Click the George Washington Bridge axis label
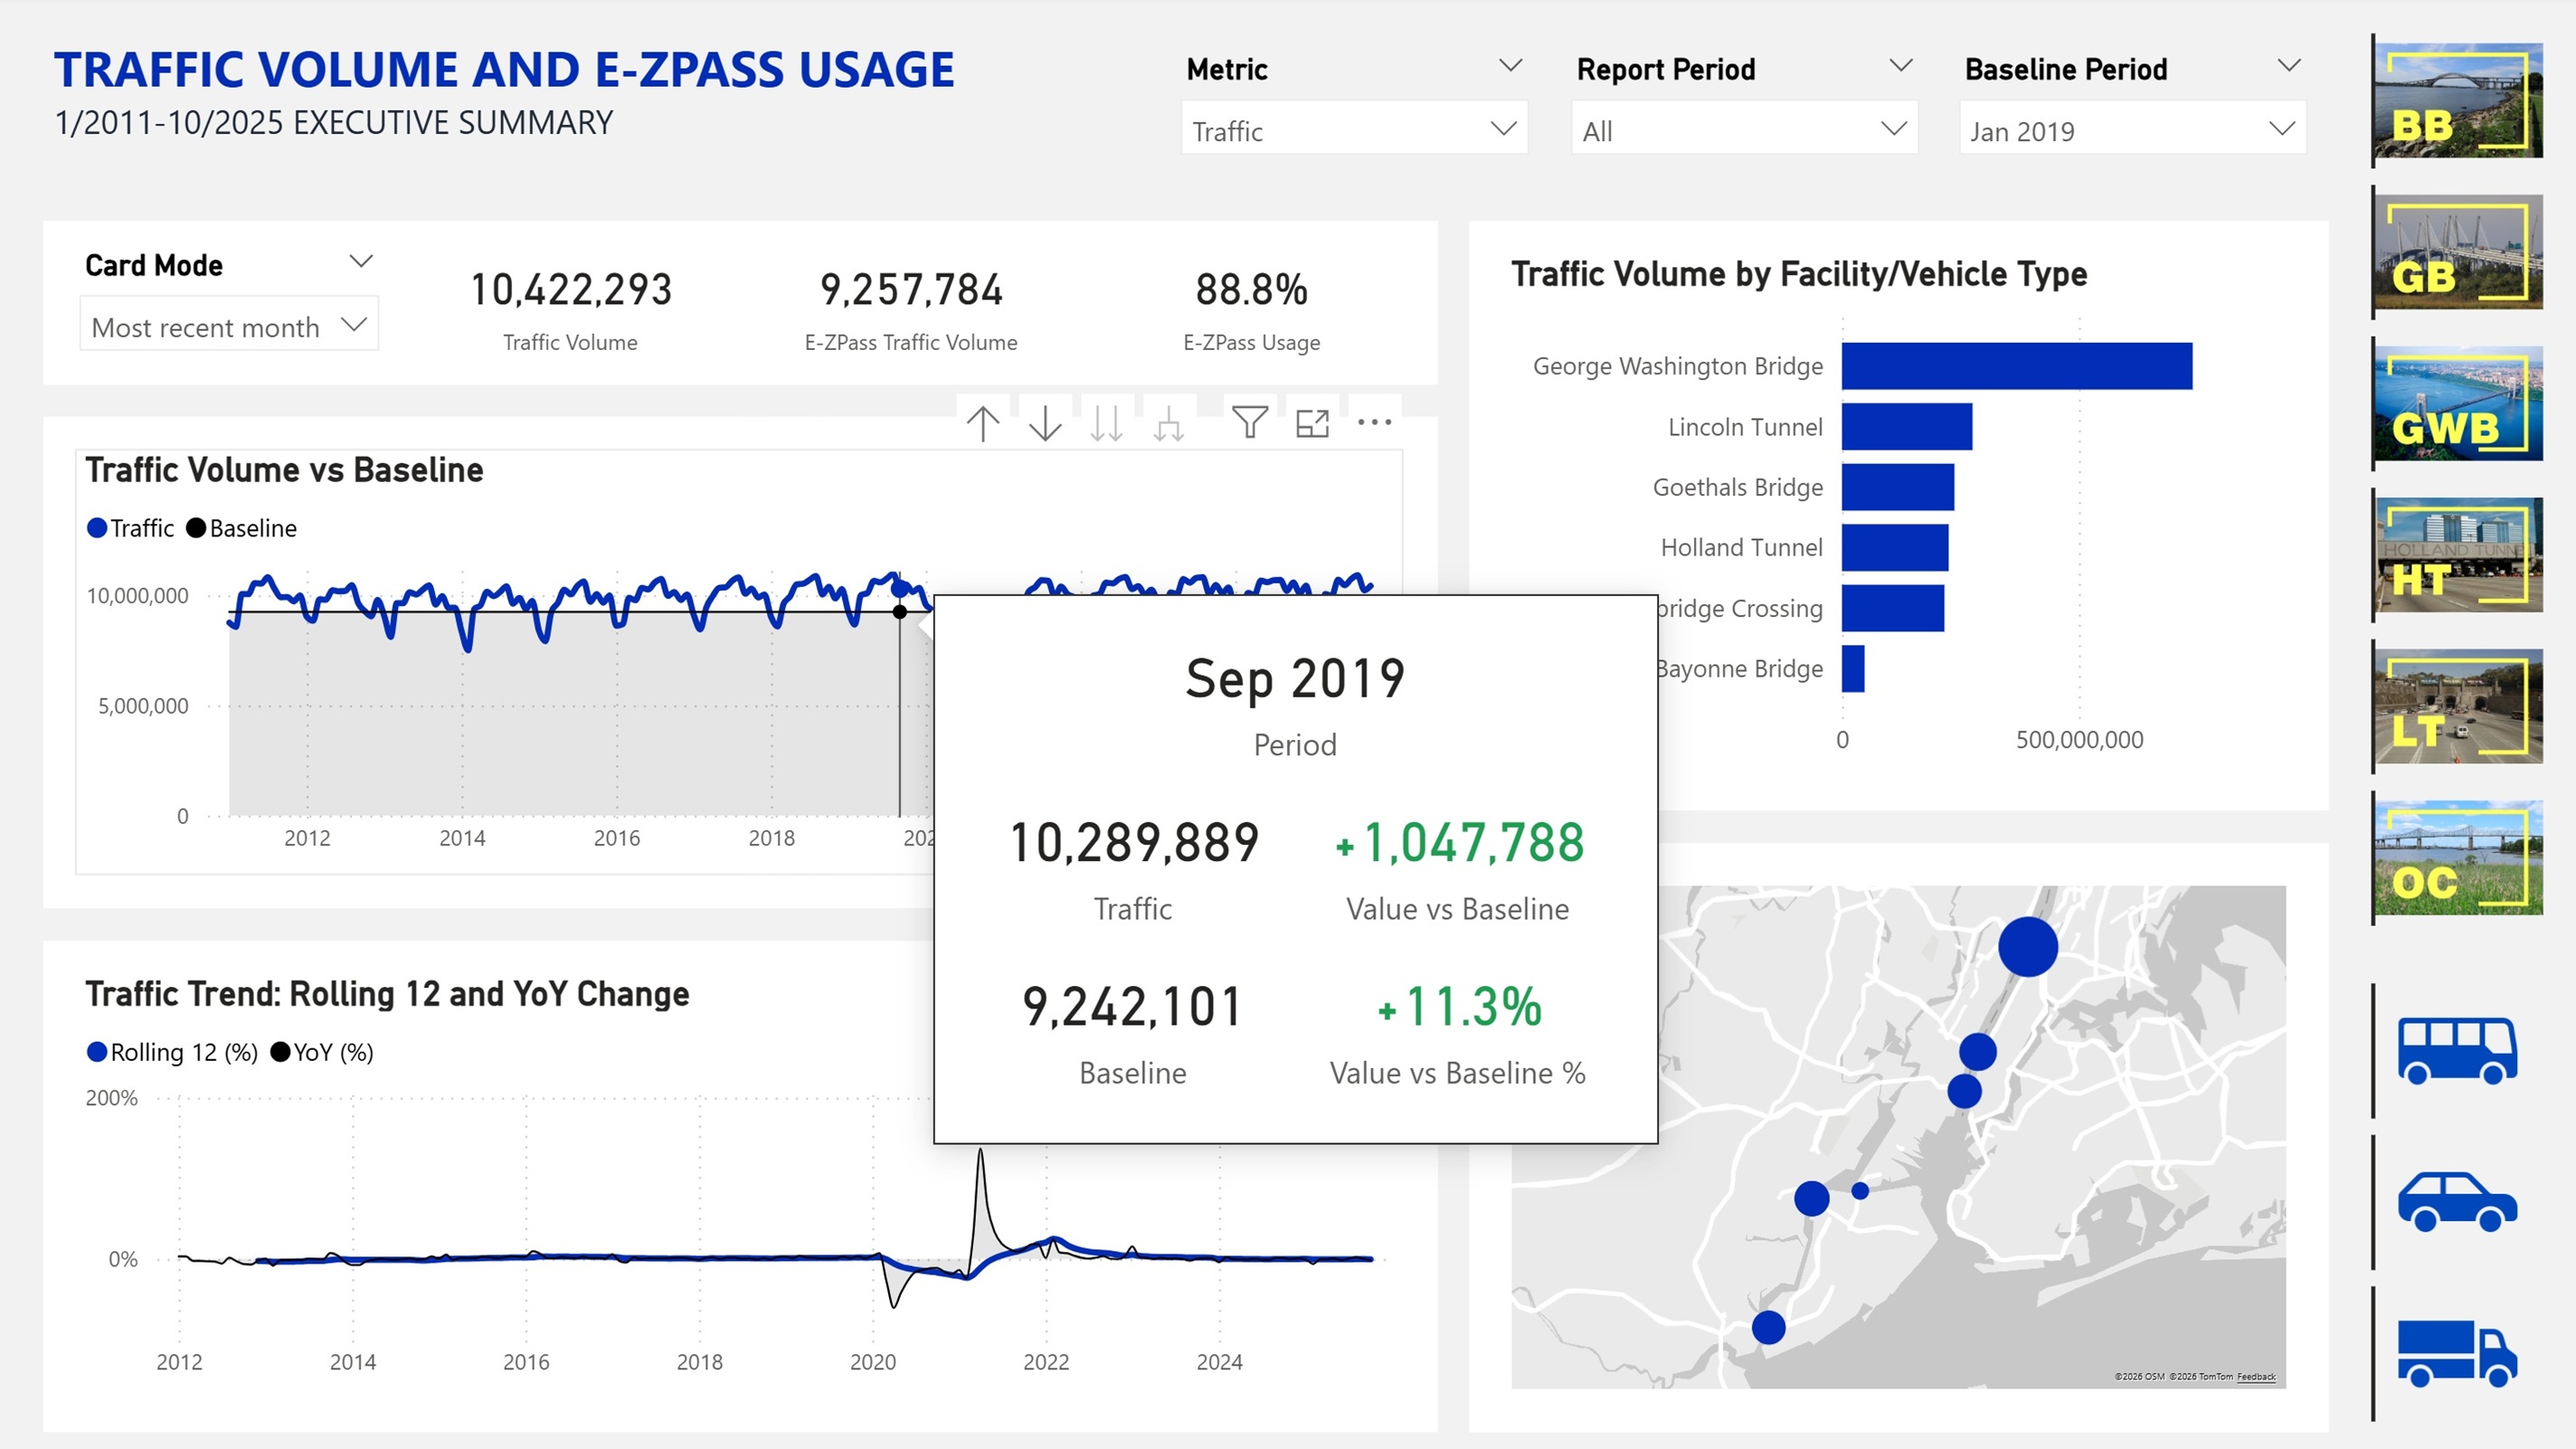 click(x=1678, y=366)
